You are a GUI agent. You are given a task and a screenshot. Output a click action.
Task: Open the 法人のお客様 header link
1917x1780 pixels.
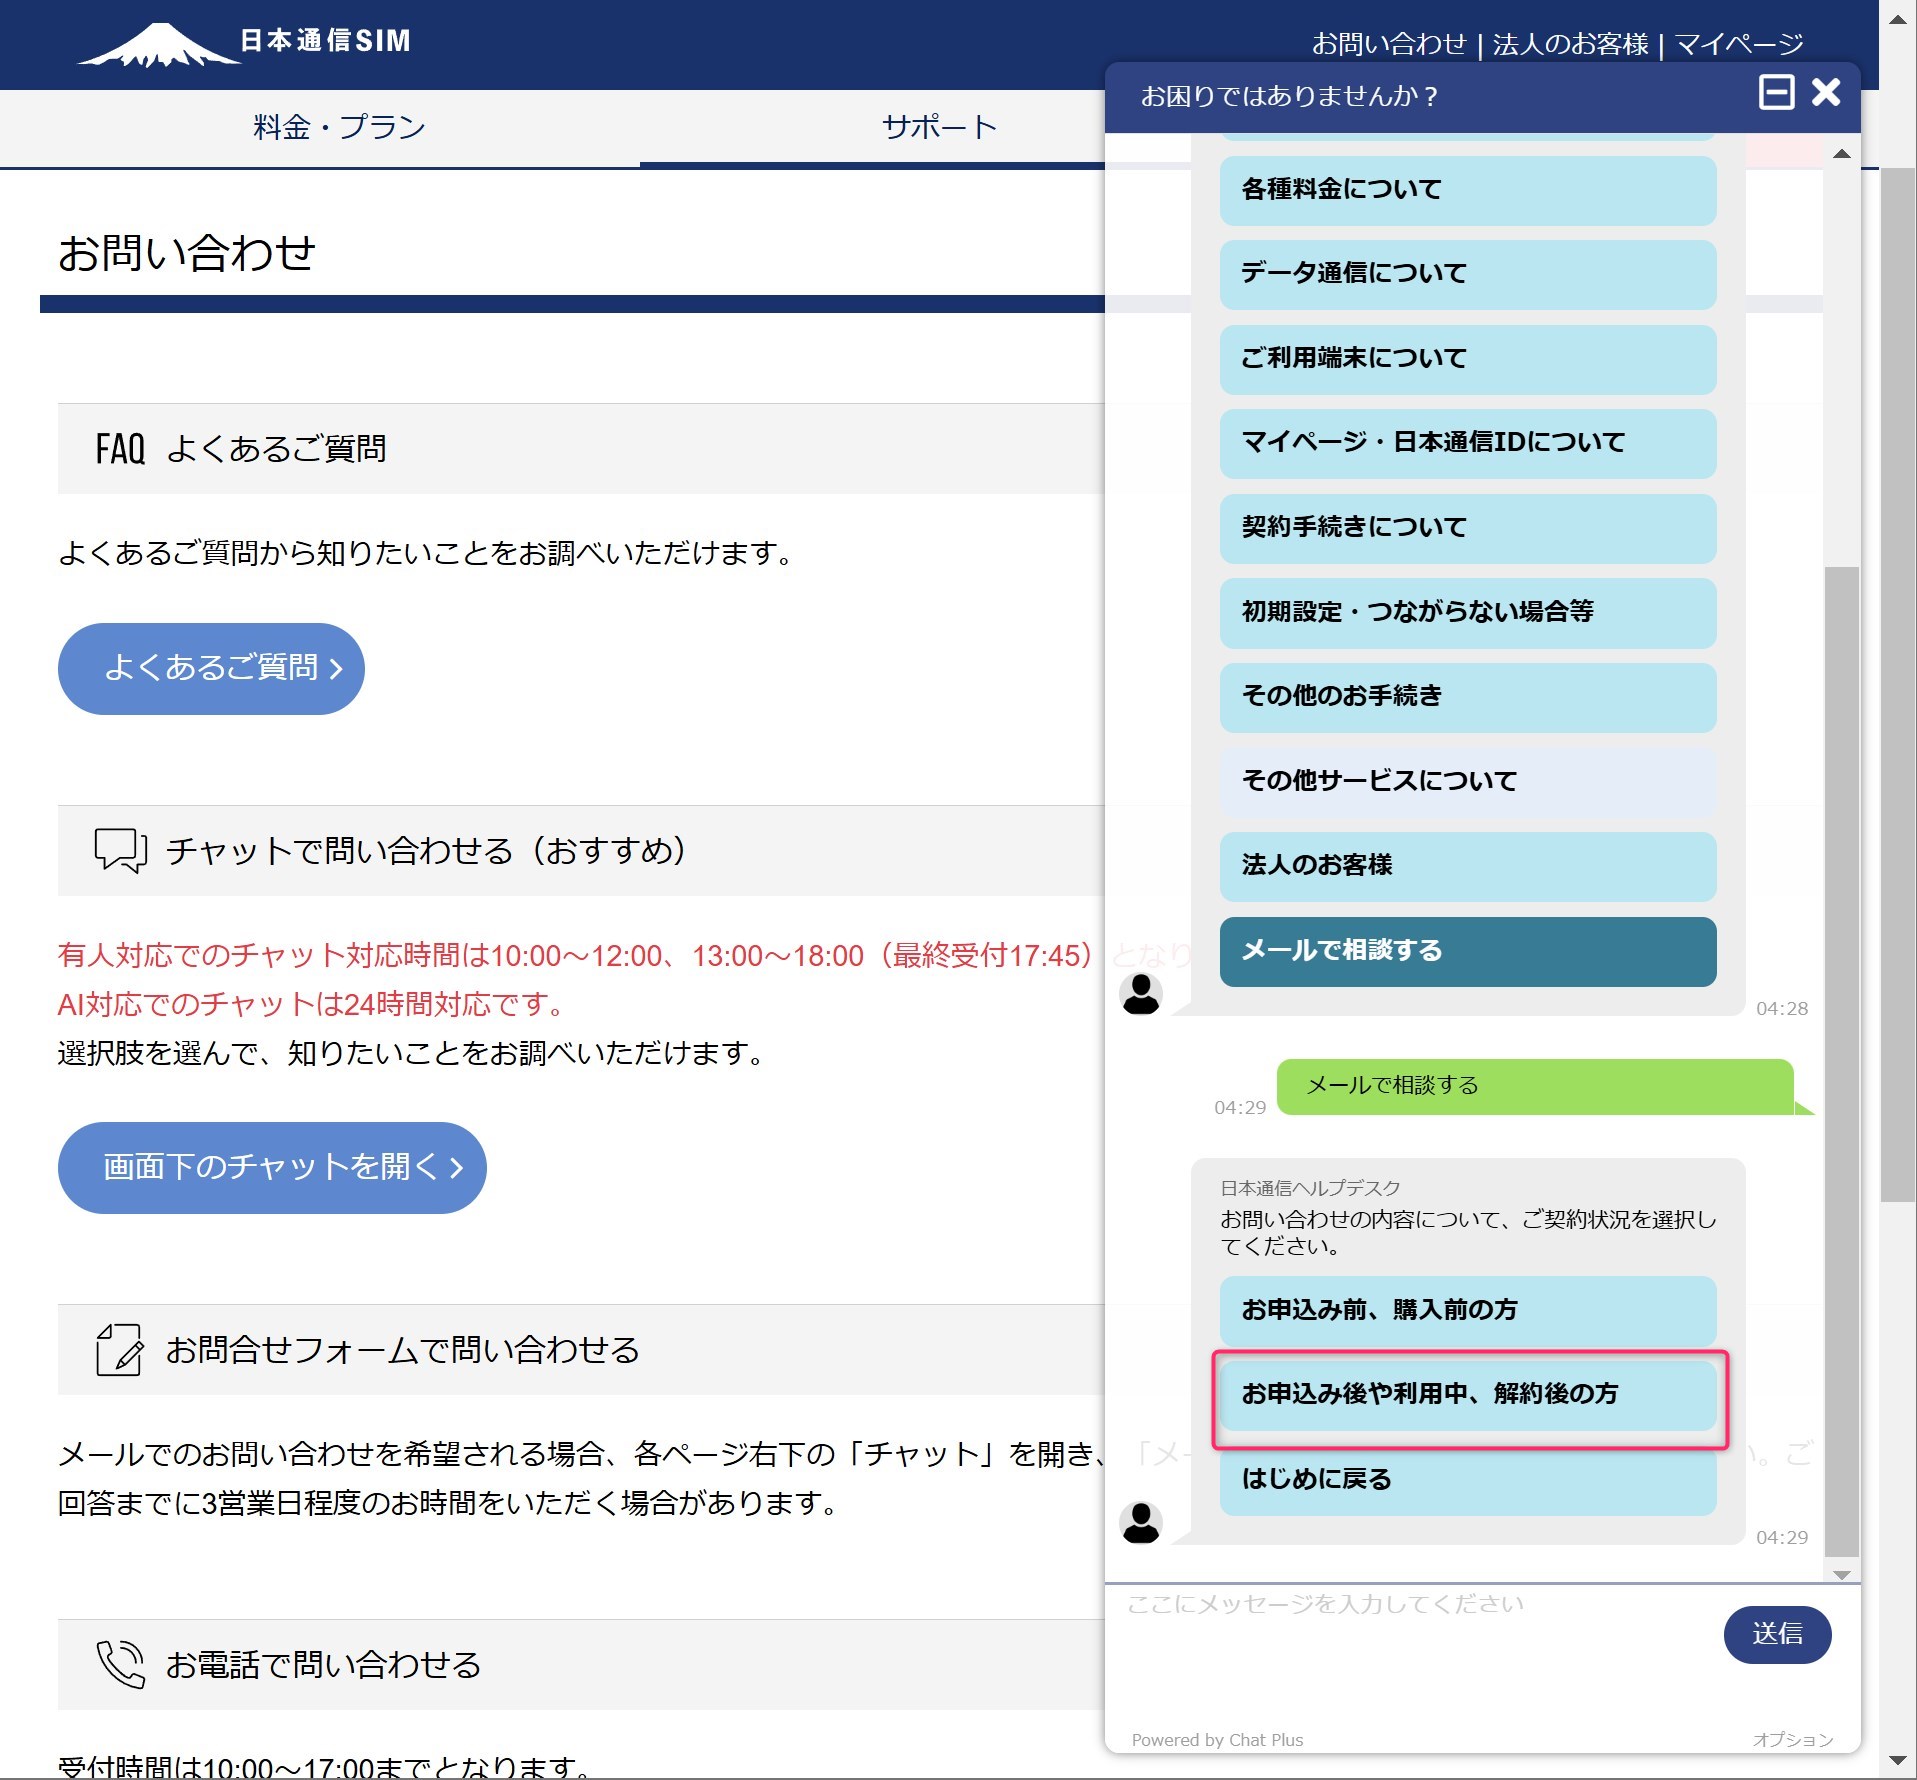[x=1570, y=44]
